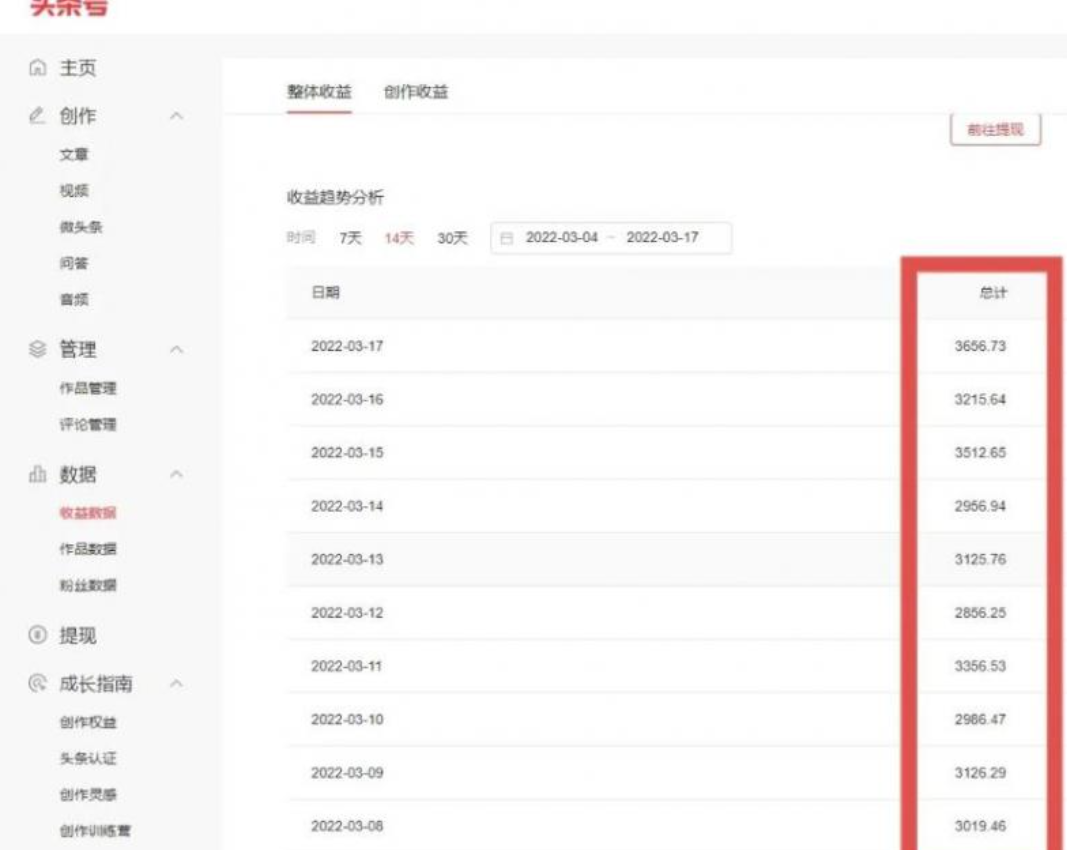Screen dimensions: 1067x850
Task: Select the 14天 time range
Action: pos(399,238)
